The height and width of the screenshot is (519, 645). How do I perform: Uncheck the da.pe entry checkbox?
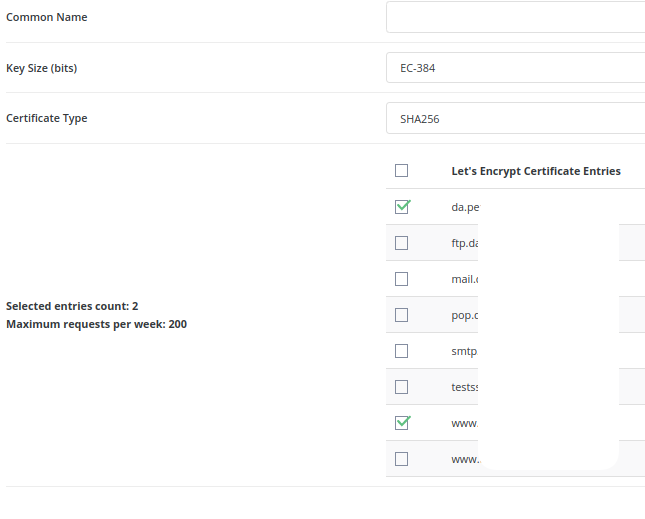point(402,207)
